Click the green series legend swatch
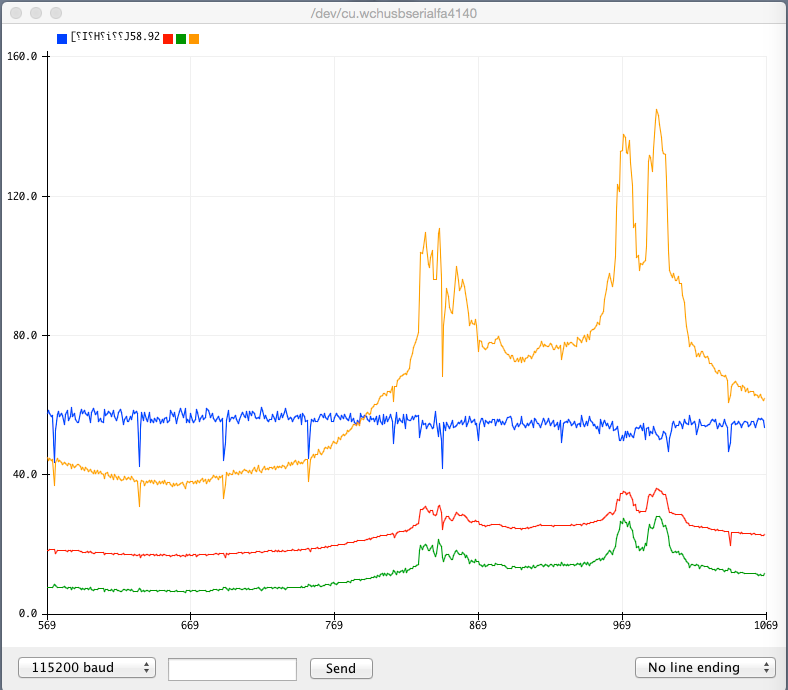 coord(181,38)
